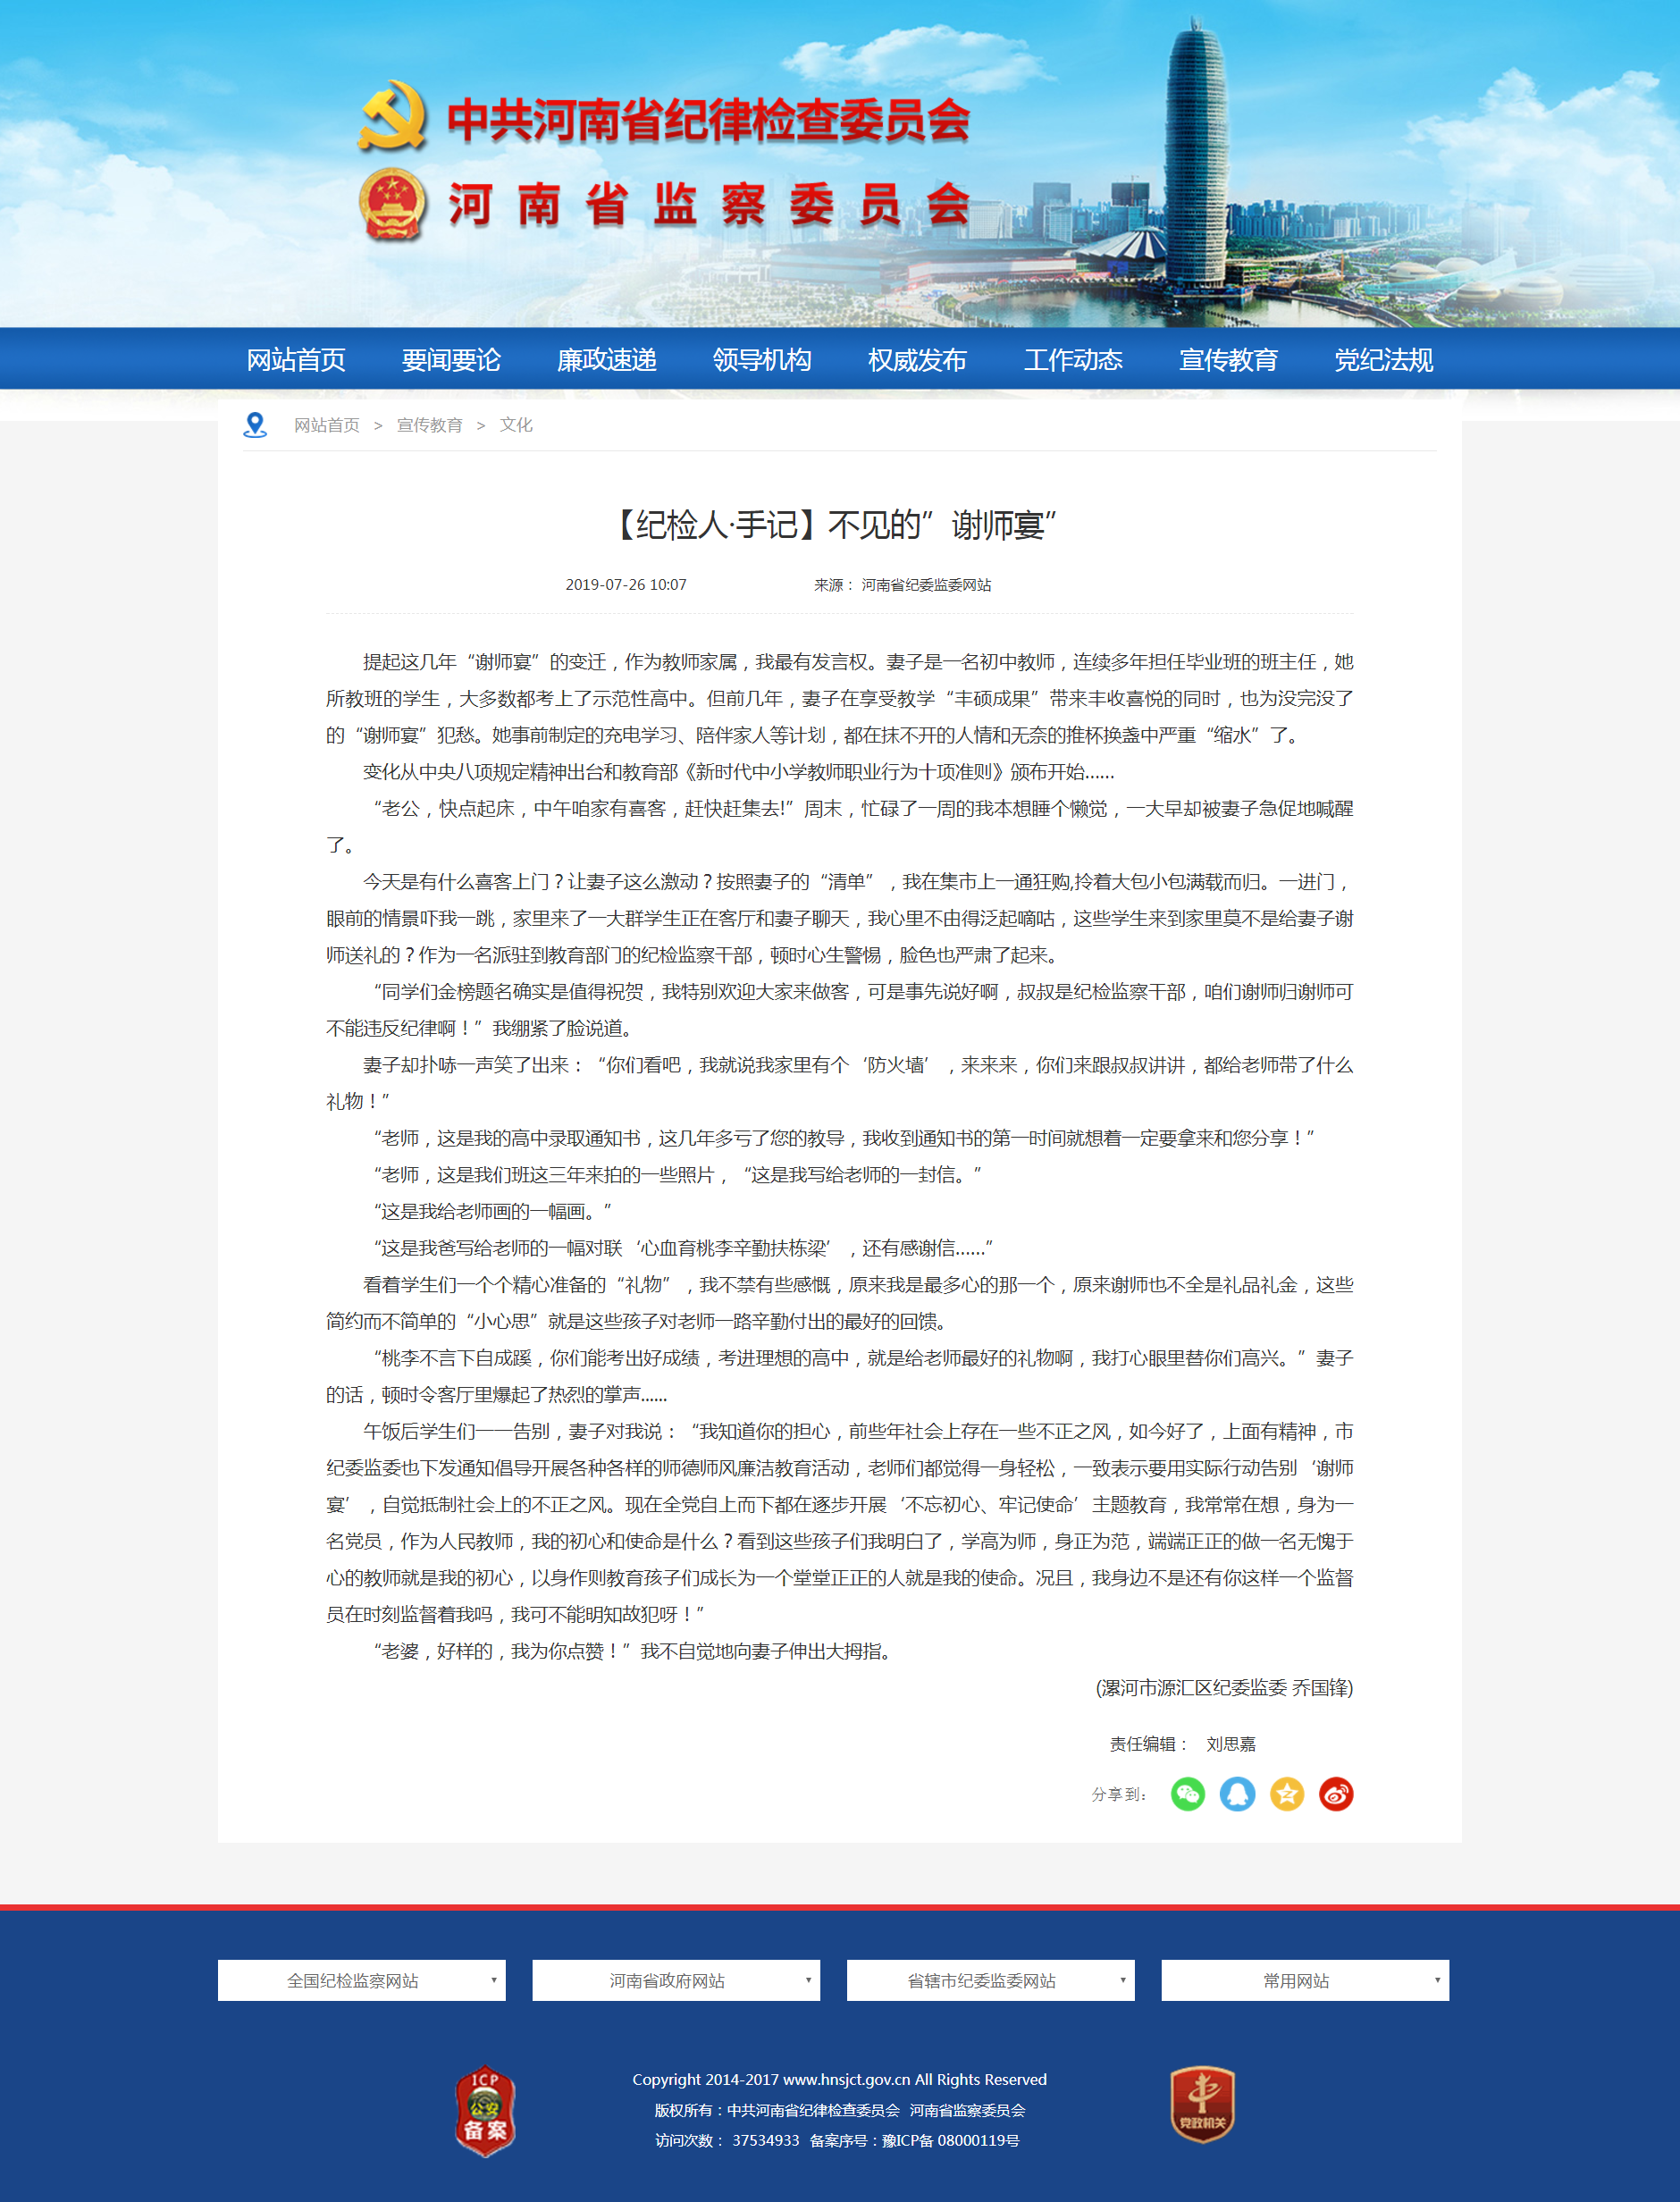Click source text 河南省纪委监委网站
1680x2202 pixels.
[926, 585]
